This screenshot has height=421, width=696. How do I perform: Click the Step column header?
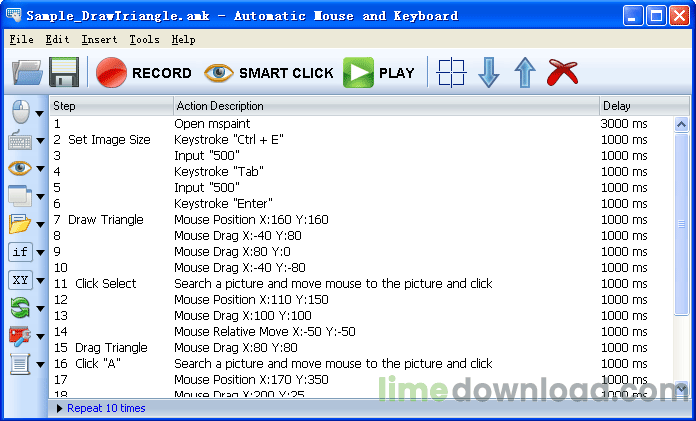(111, 106)
